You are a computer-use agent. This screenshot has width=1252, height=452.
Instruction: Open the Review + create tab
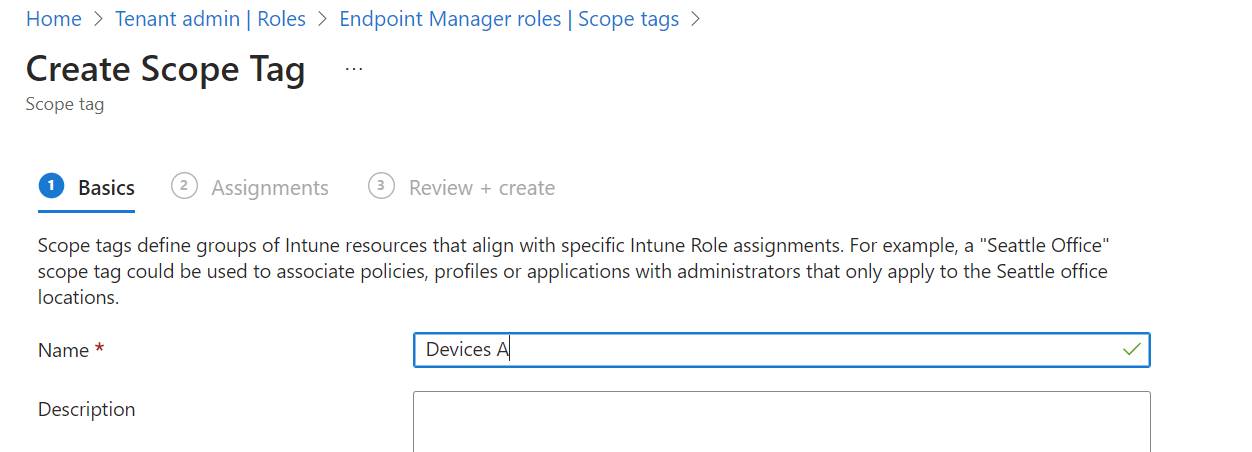click(x=481, y=188)
